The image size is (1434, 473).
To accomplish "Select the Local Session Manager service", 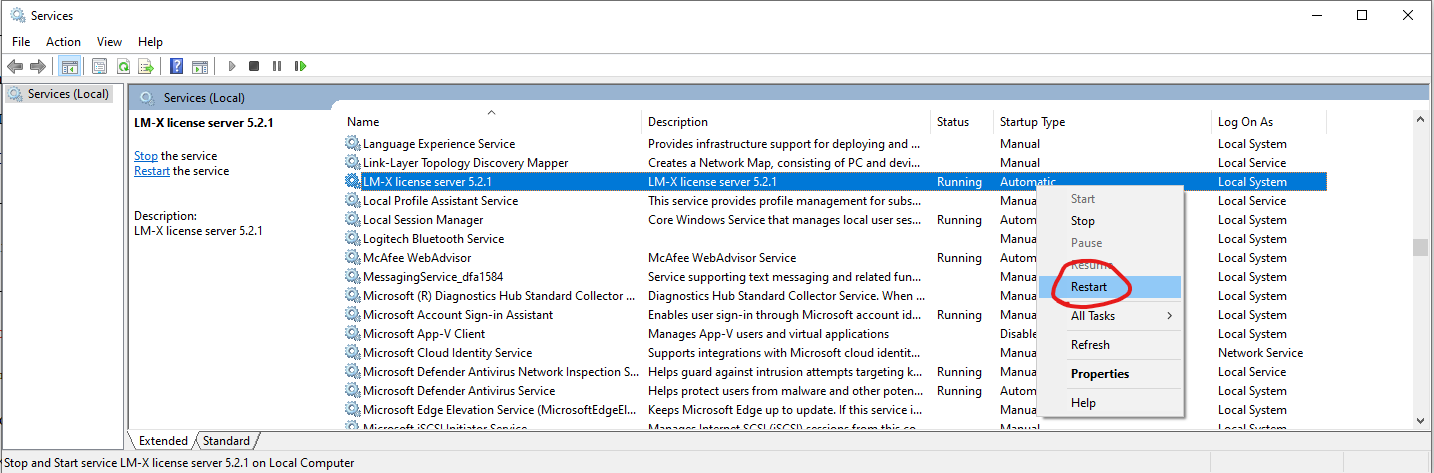I will click(423, 220).
